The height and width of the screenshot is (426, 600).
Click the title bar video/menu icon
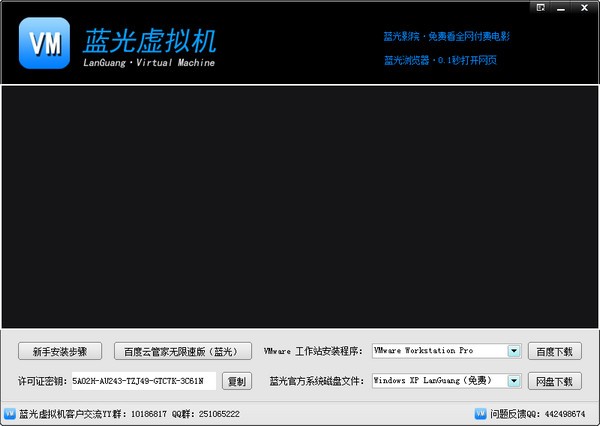(540, 7)
